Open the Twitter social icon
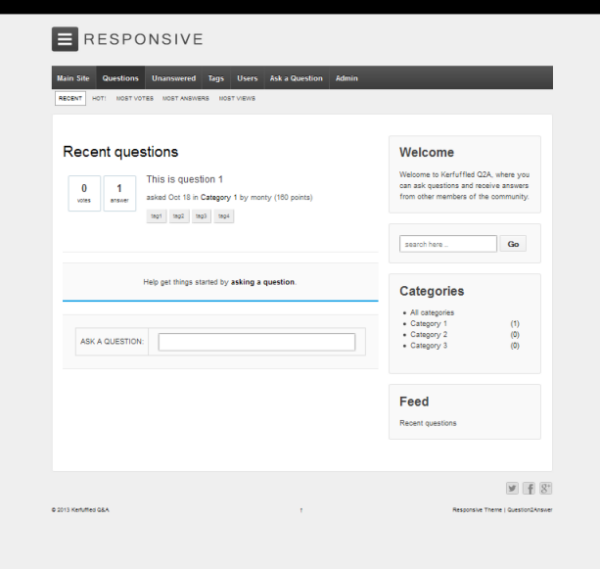Image resolution: width=600 pixels, height=569 pixels. tap(512, 488)
